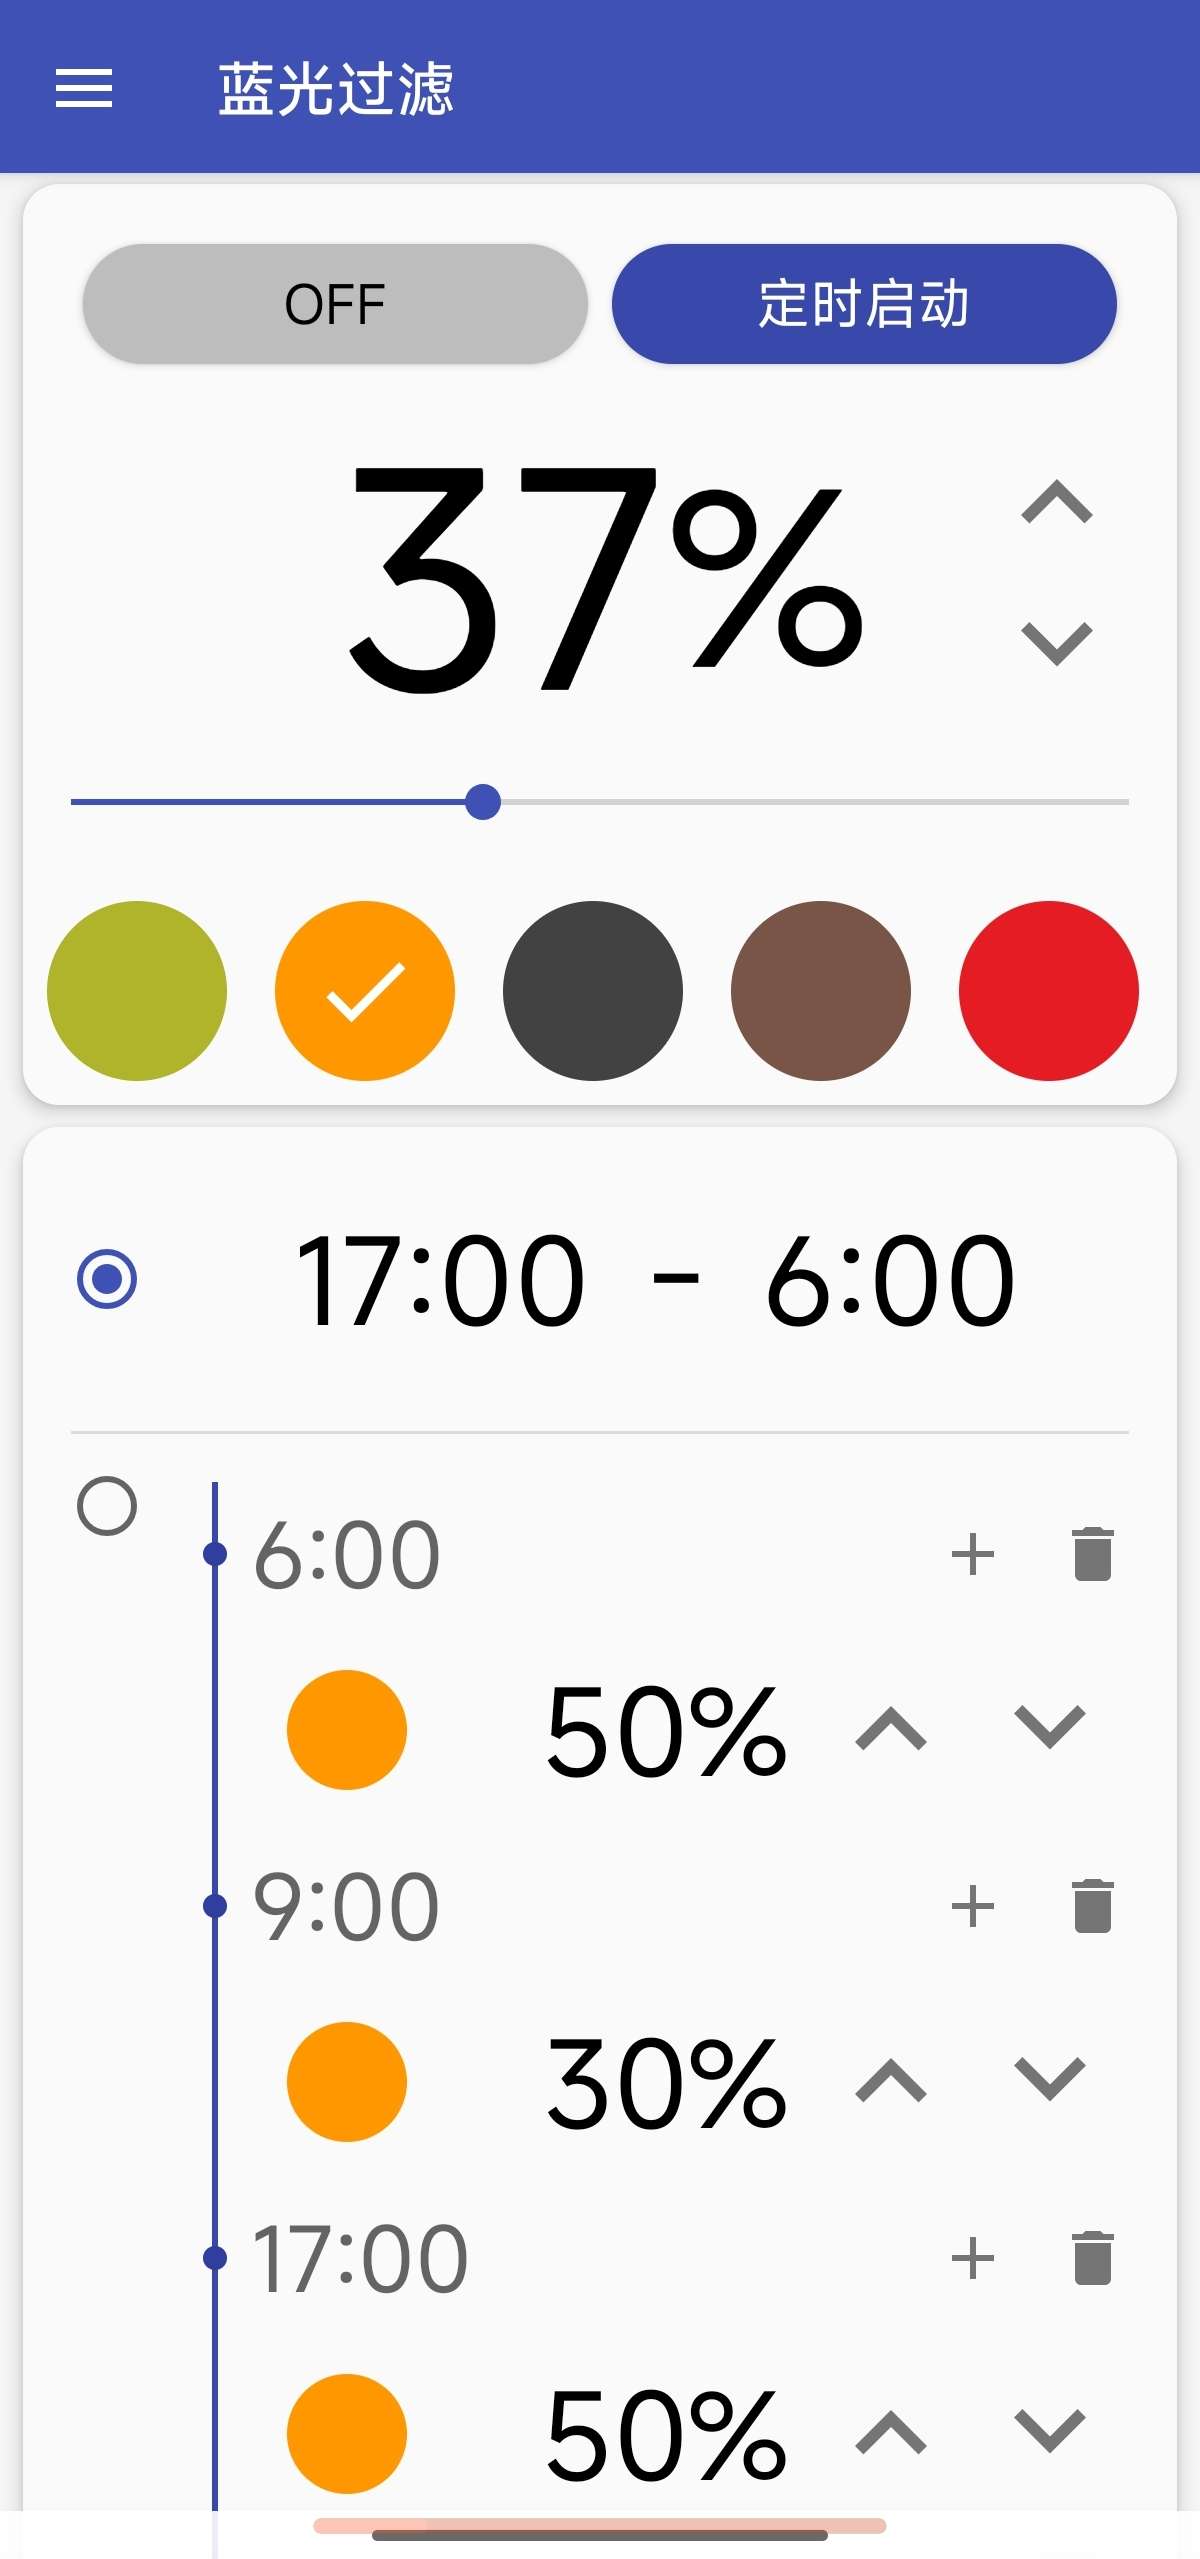
Task: Edit the 17:00 - 6:00 time range
Action: [655, 1280]
